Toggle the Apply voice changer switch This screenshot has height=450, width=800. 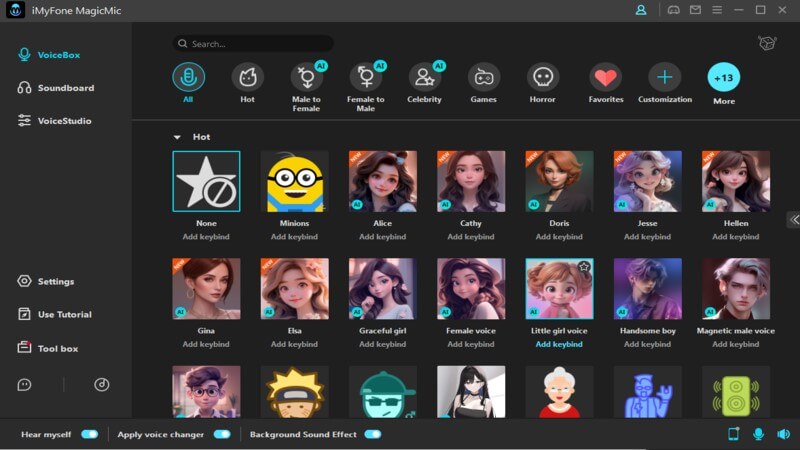click(x=222, y=434)
